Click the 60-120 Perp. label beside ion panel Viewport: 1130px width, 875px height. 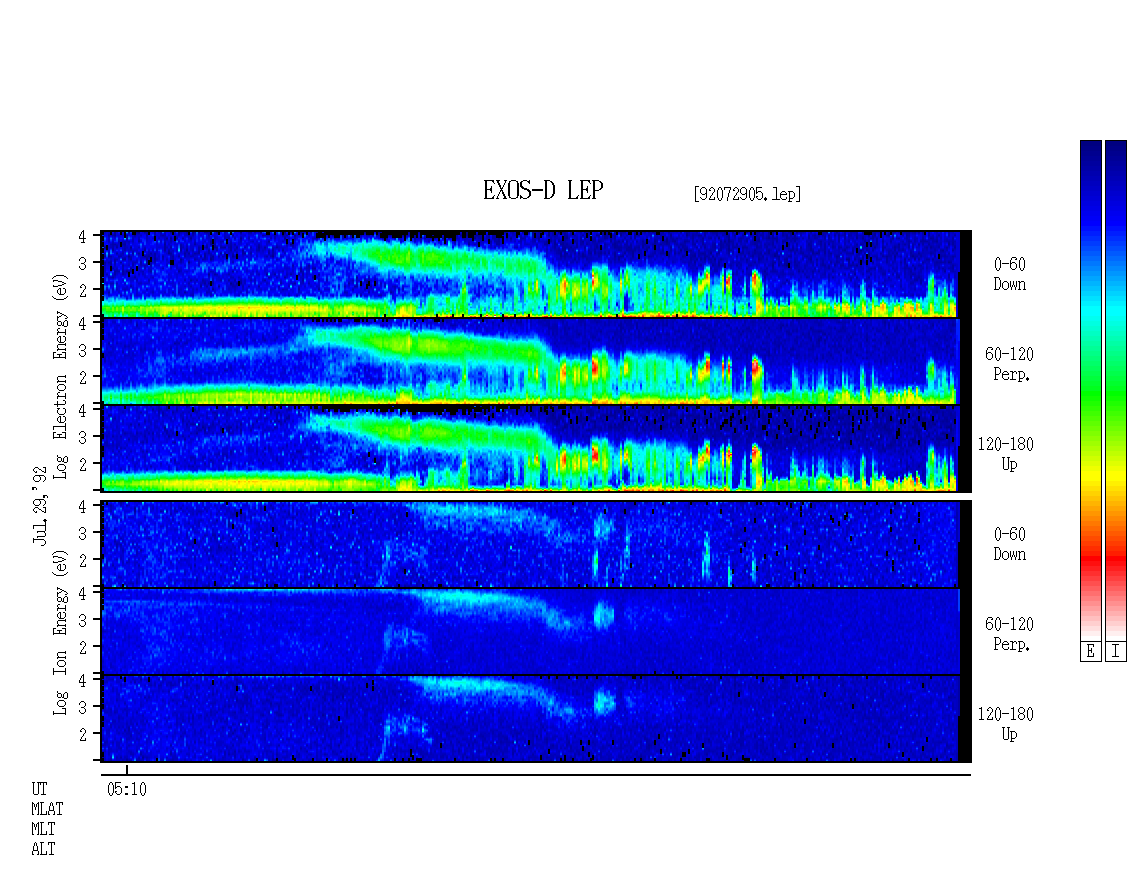1009,634
